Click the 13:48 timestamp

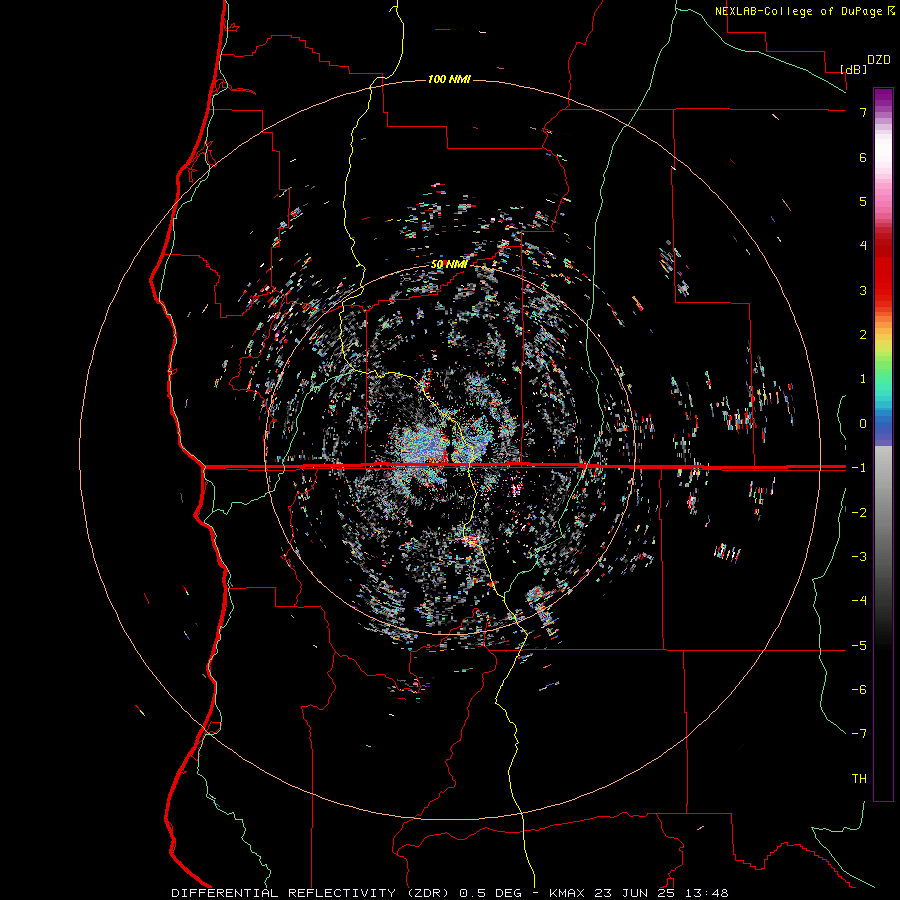[x=706, y=893]
